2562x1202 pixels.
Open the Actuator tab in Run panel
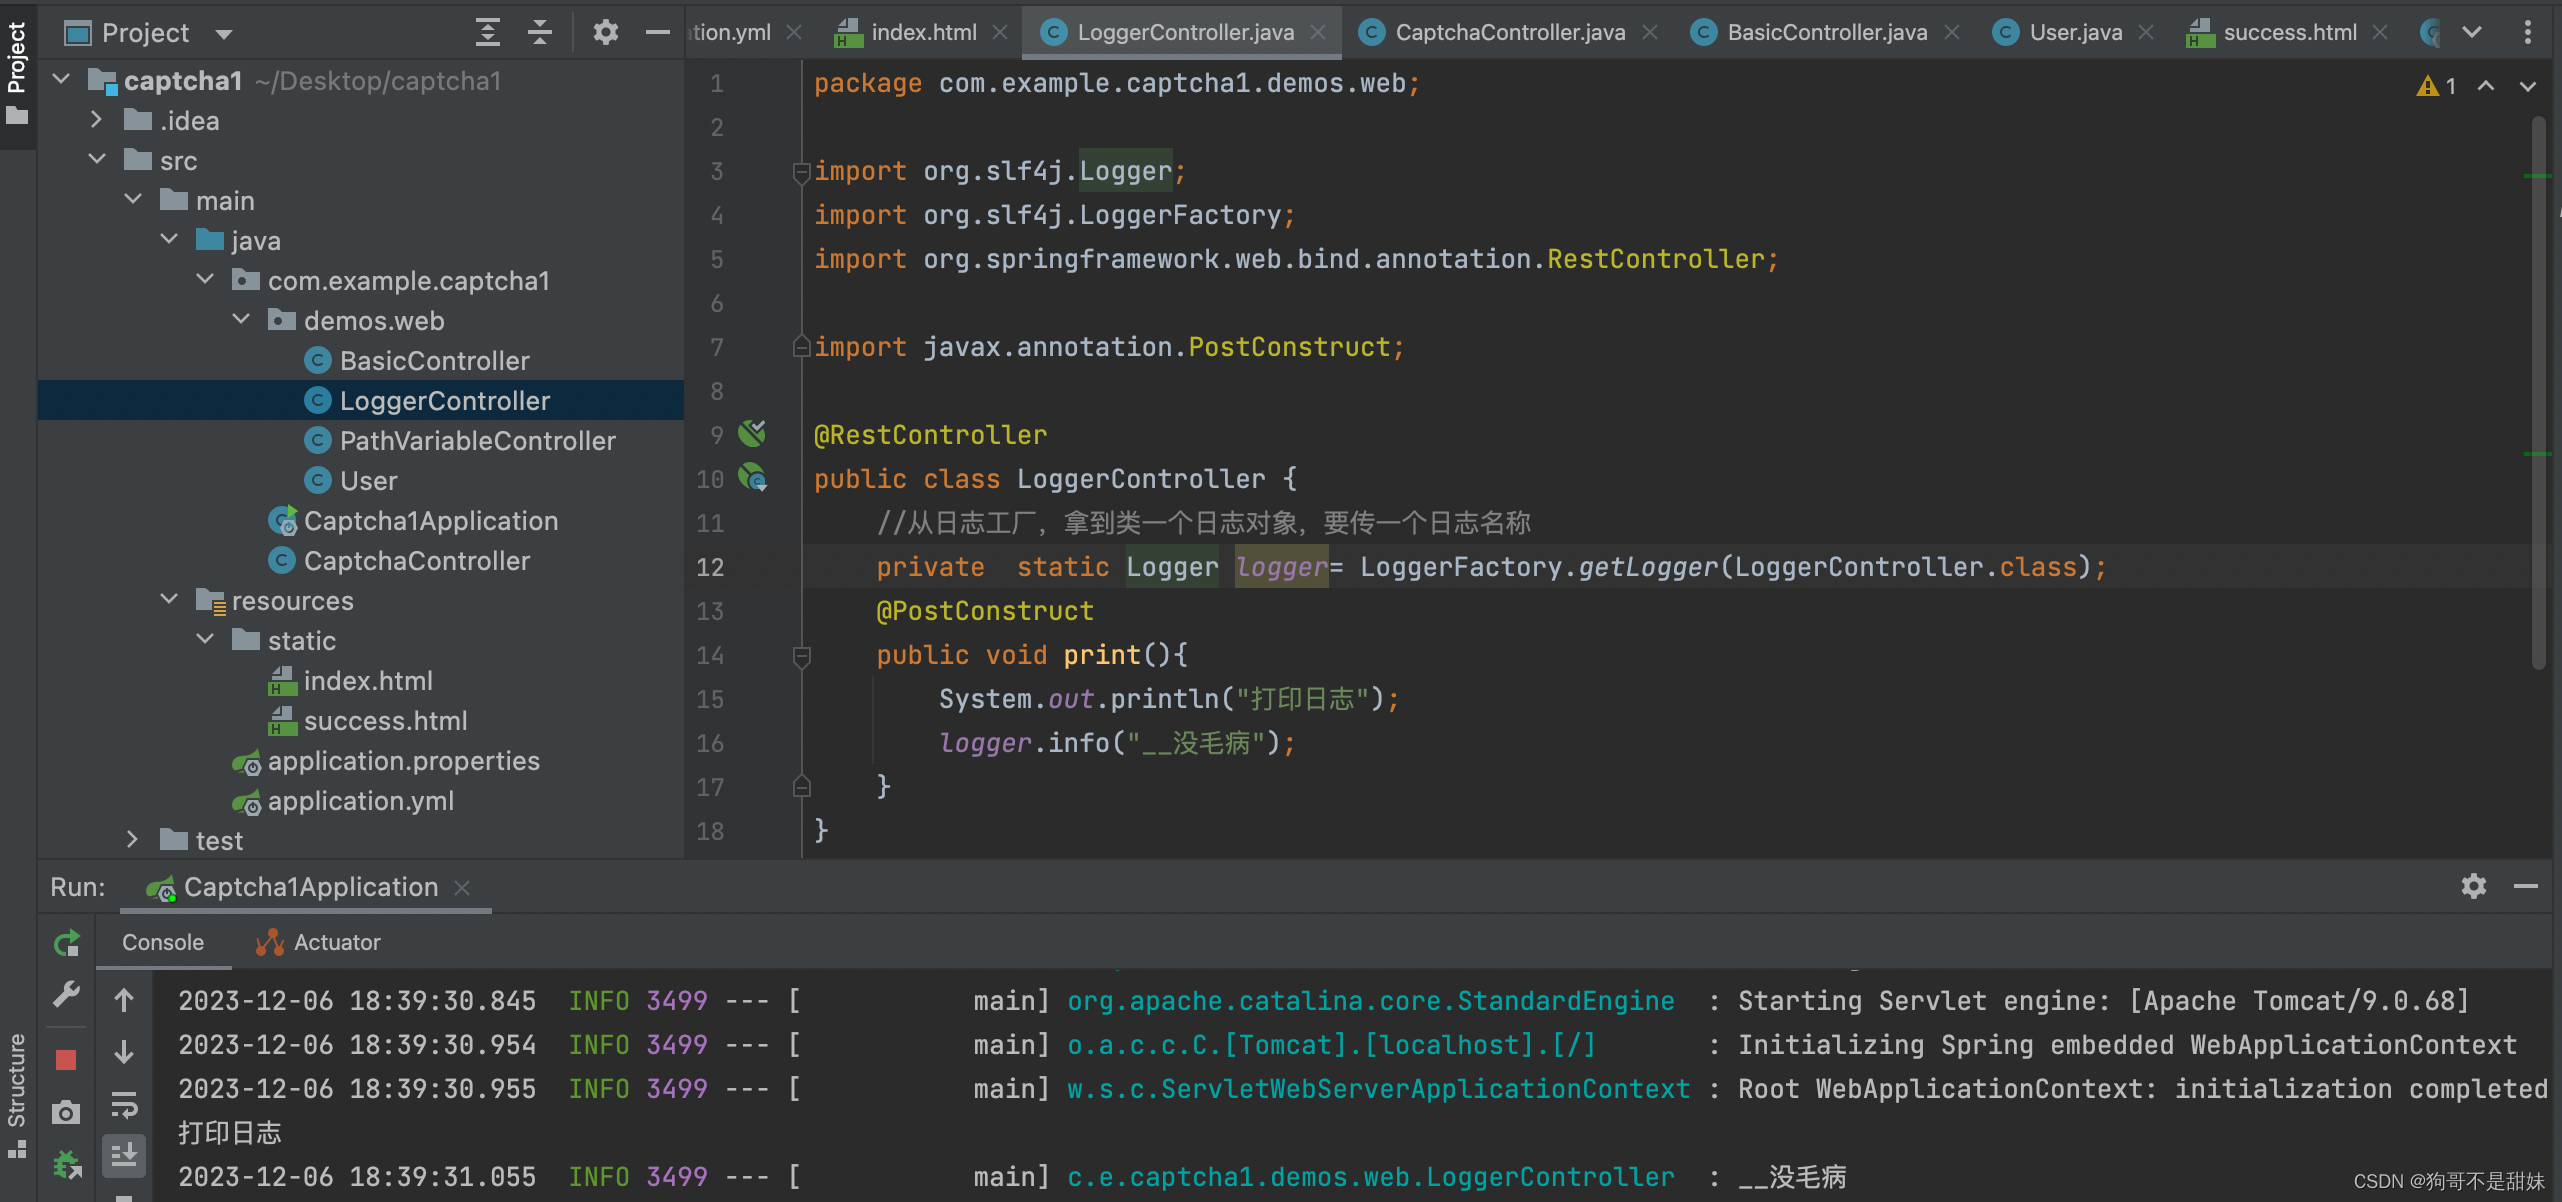(319, 942)
